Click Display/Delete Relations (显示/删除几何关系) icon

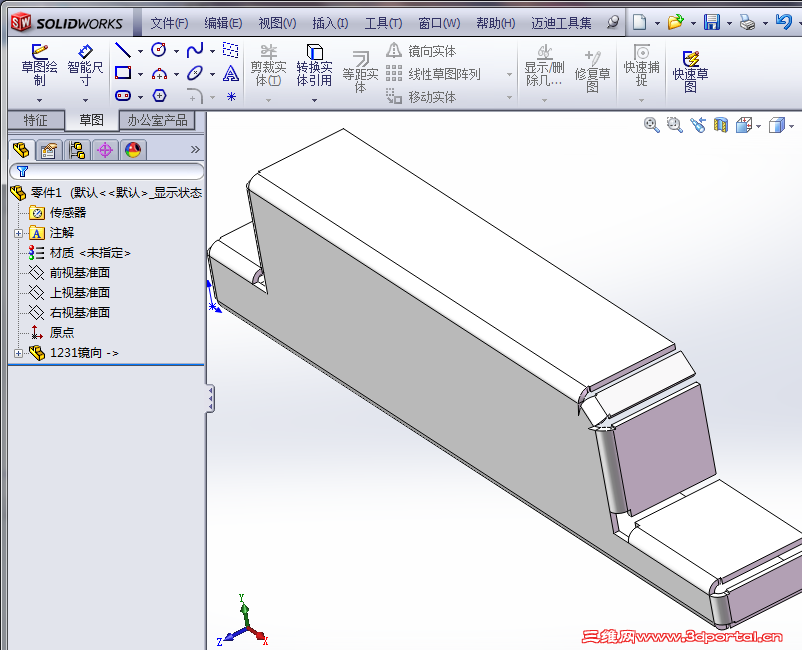pyautogui.click(x=544, y=52)
